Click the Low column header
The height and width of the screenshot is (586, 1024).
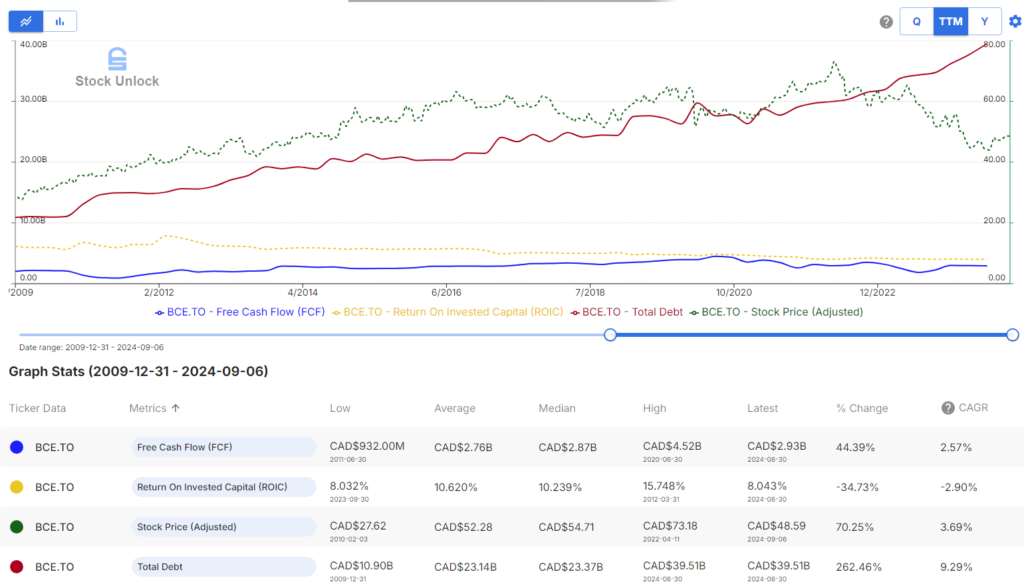340,408
